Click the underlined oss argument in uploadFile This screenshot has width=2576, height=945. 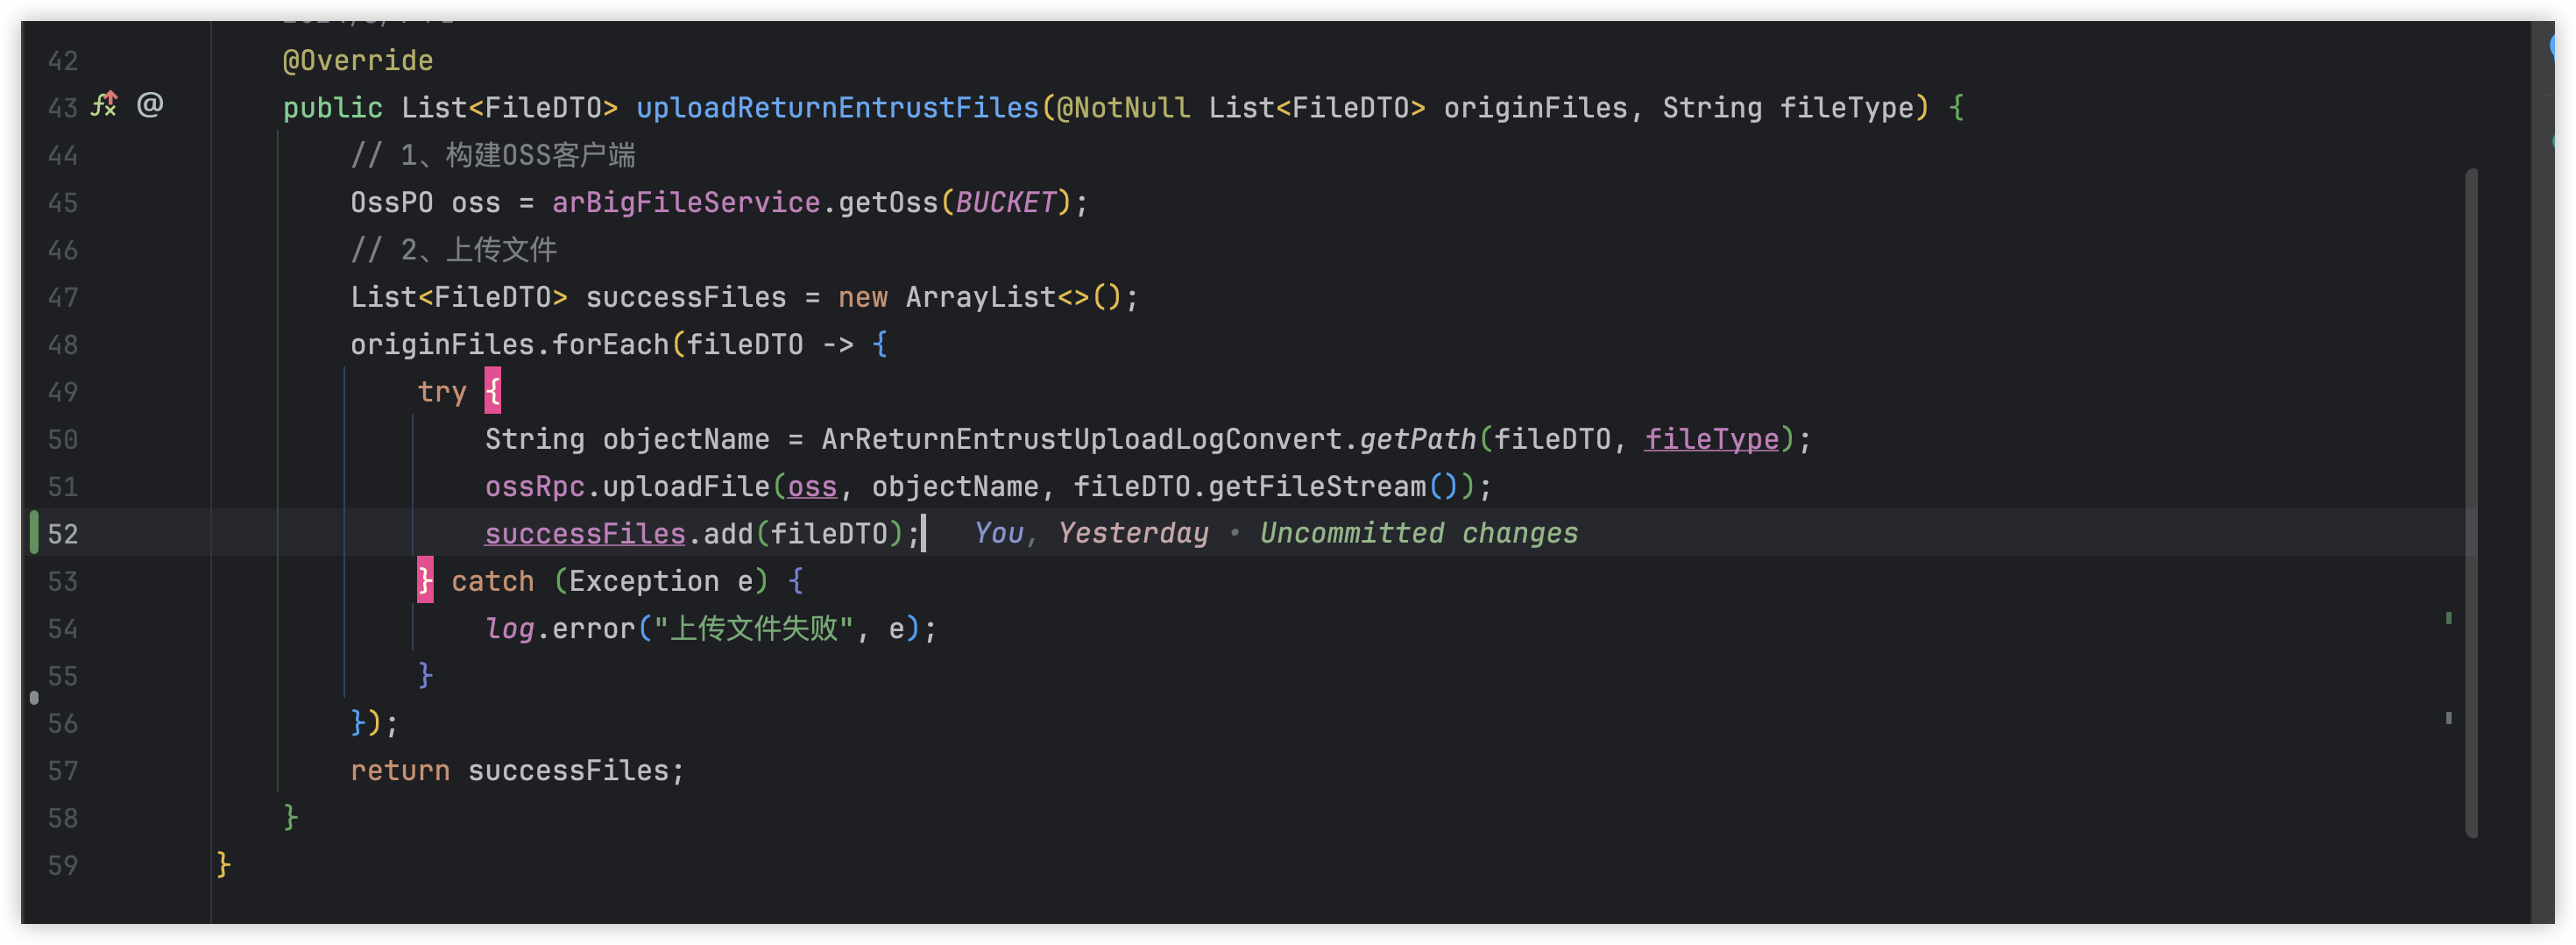pos(811,487)
